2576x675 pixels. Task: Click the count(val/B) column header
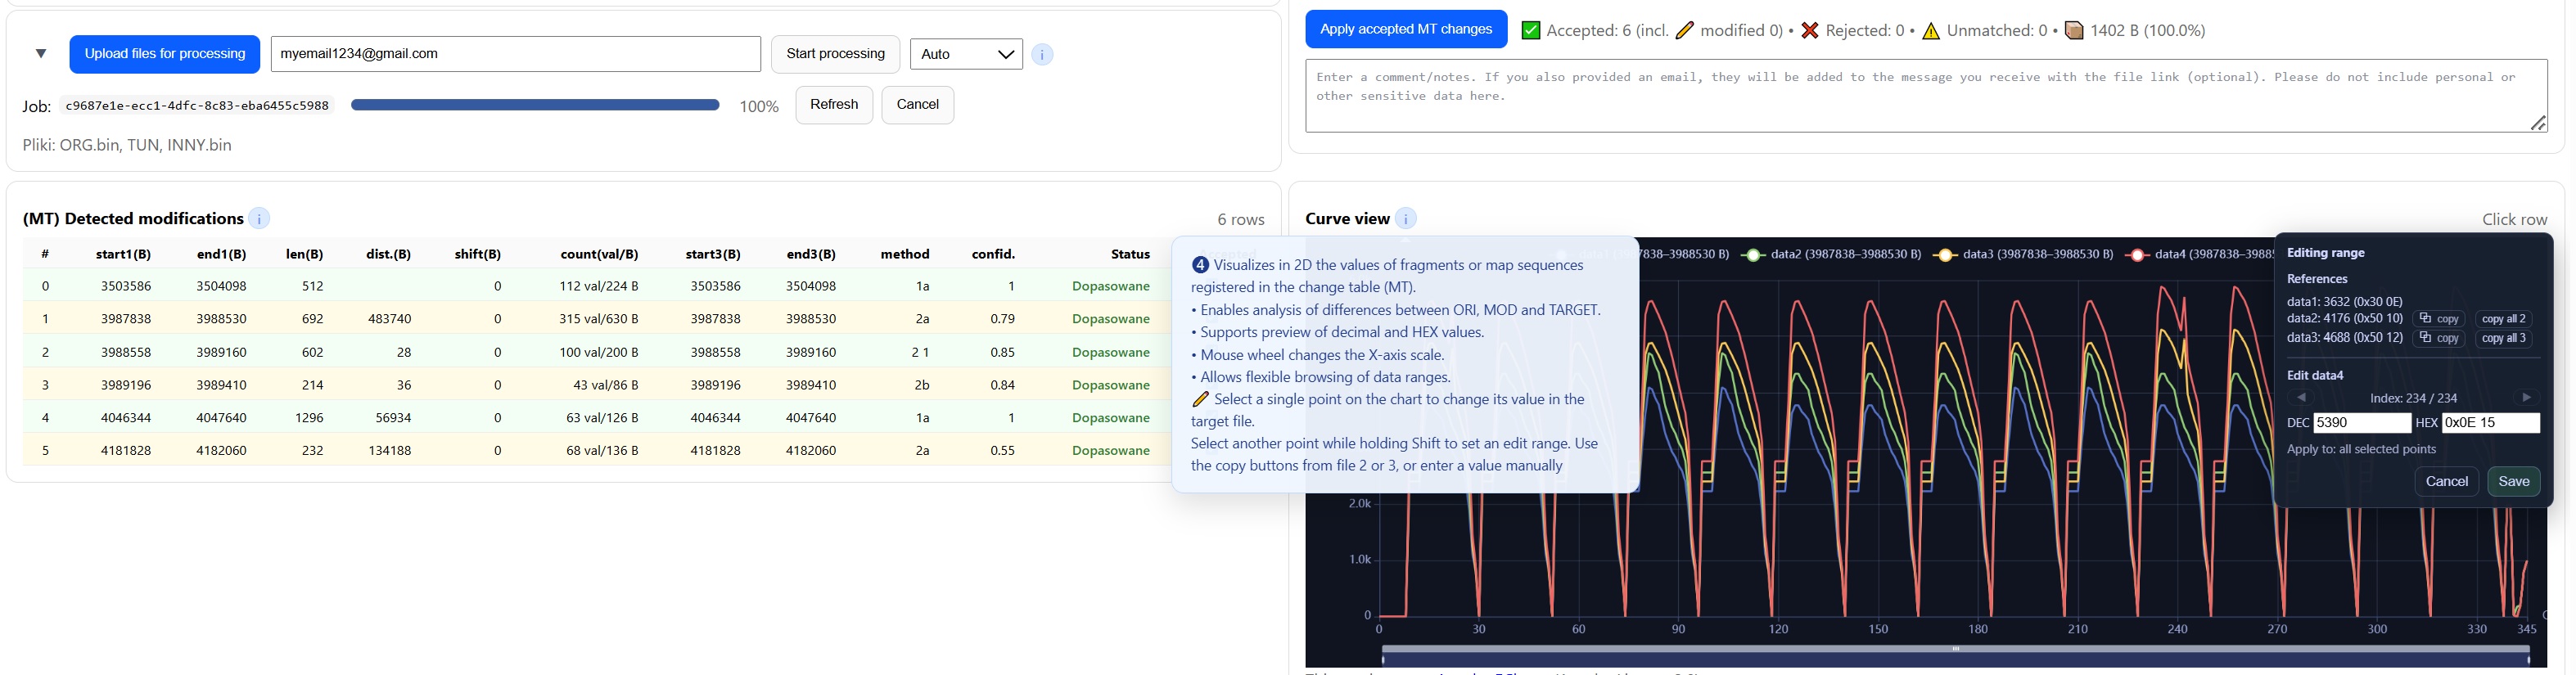(x=599, y=254)
